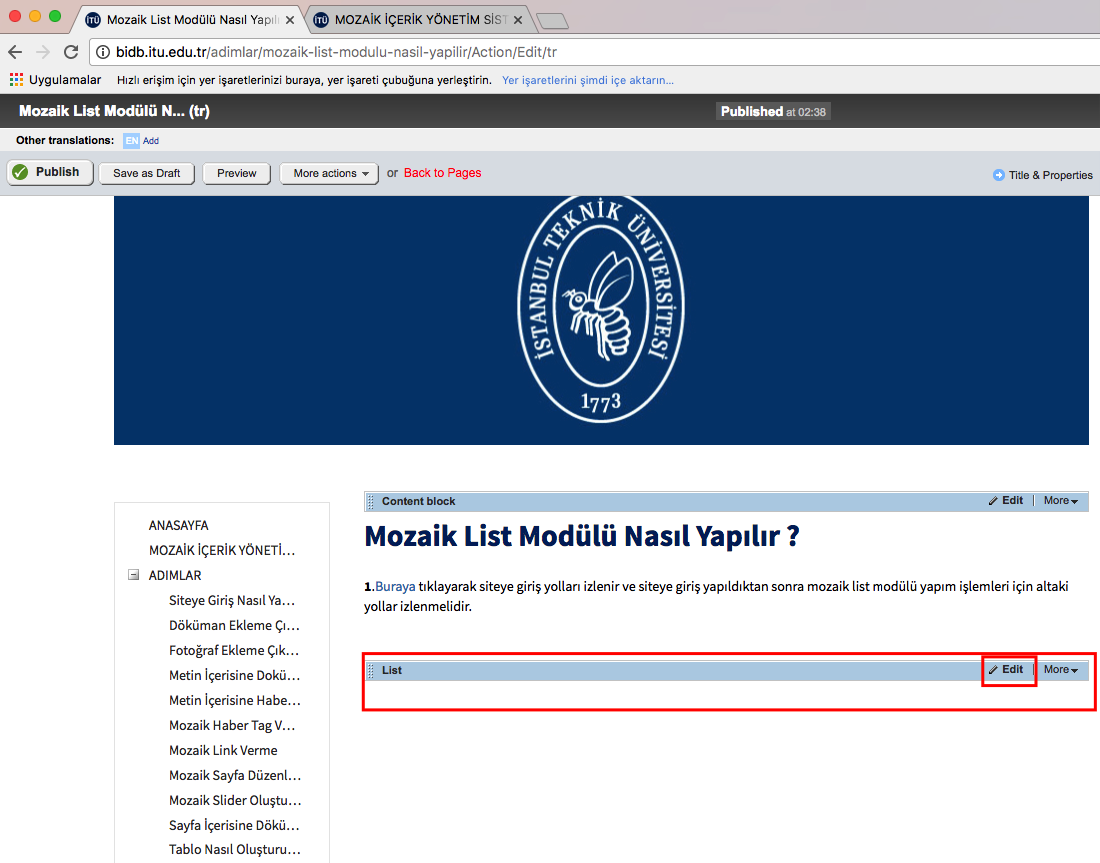This screenshot has width=1100, height=863.
Task: Click the Buraya link in the text
Action: pos(395,587)
